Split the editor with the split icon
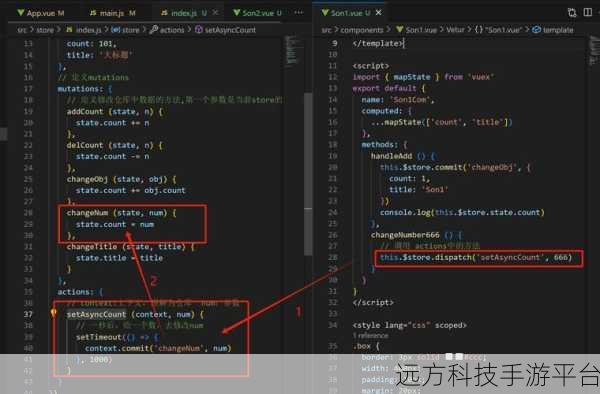 (x=588, y=12)
